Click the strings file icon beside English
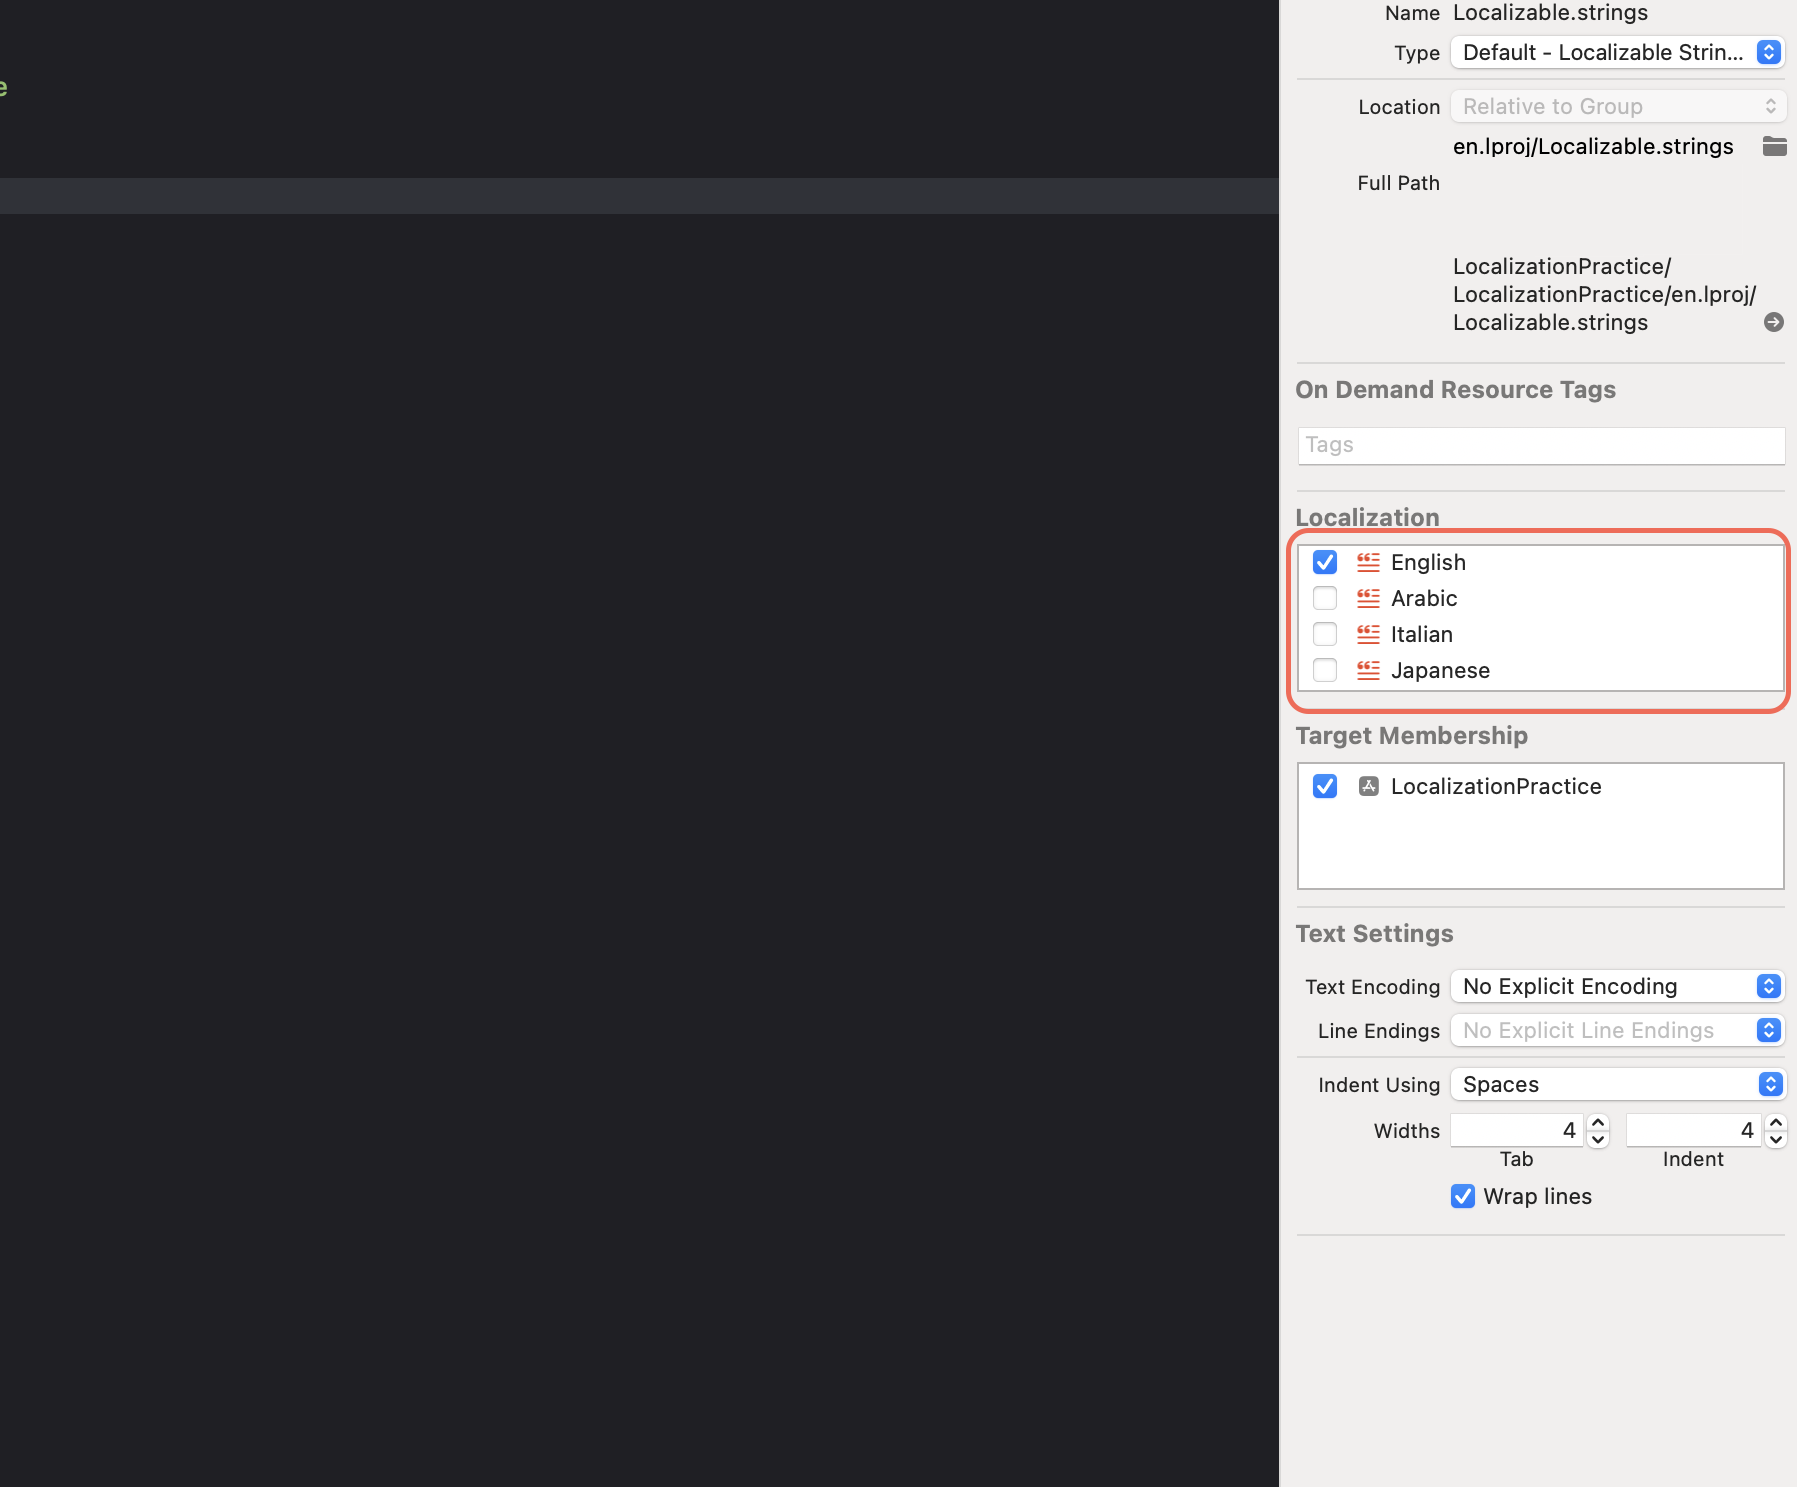This screenshot has height=1487, width=1797. click(1368, 562)
